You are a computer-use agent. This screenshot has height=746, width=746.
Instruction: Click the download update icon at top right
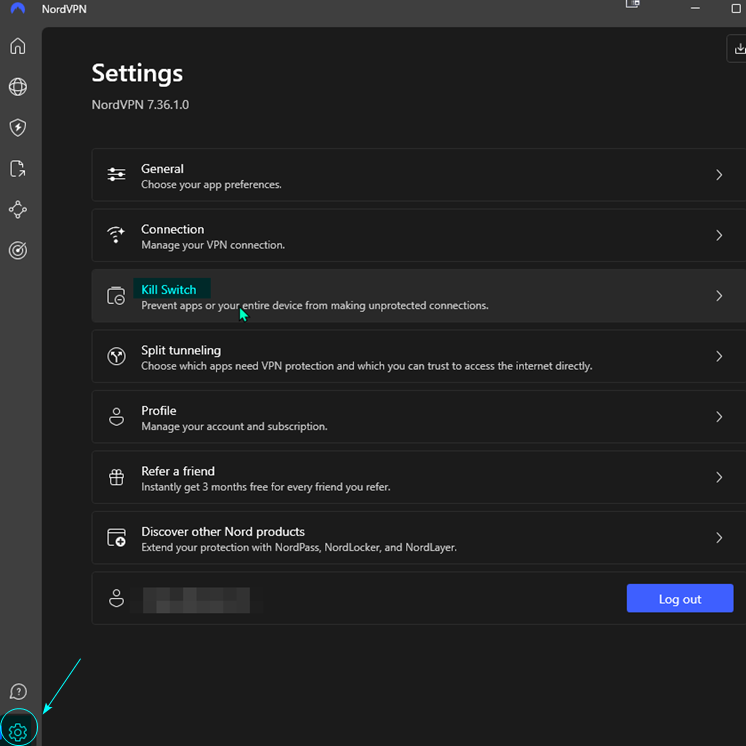(x=739, y=49)
